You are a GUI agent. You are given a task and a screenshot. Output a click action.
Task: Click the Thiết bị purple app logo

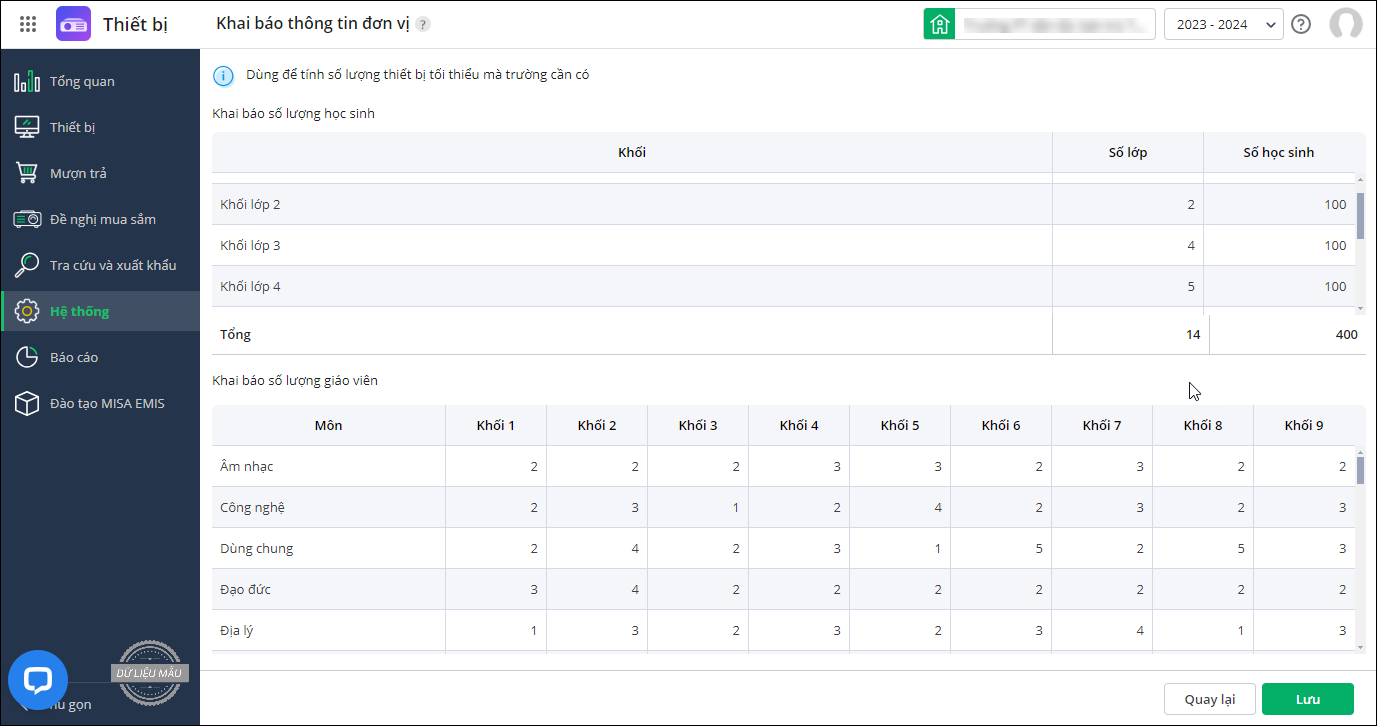73,24
